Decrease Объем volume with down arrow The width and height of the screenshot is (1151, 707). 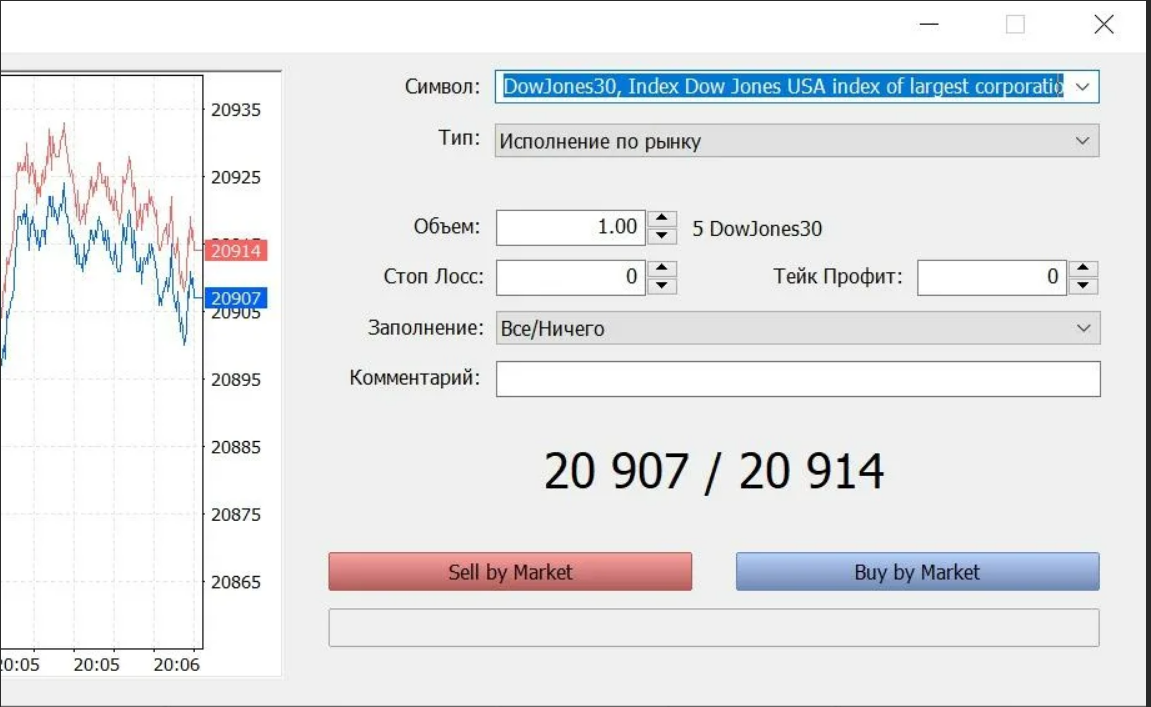(661, 236)
